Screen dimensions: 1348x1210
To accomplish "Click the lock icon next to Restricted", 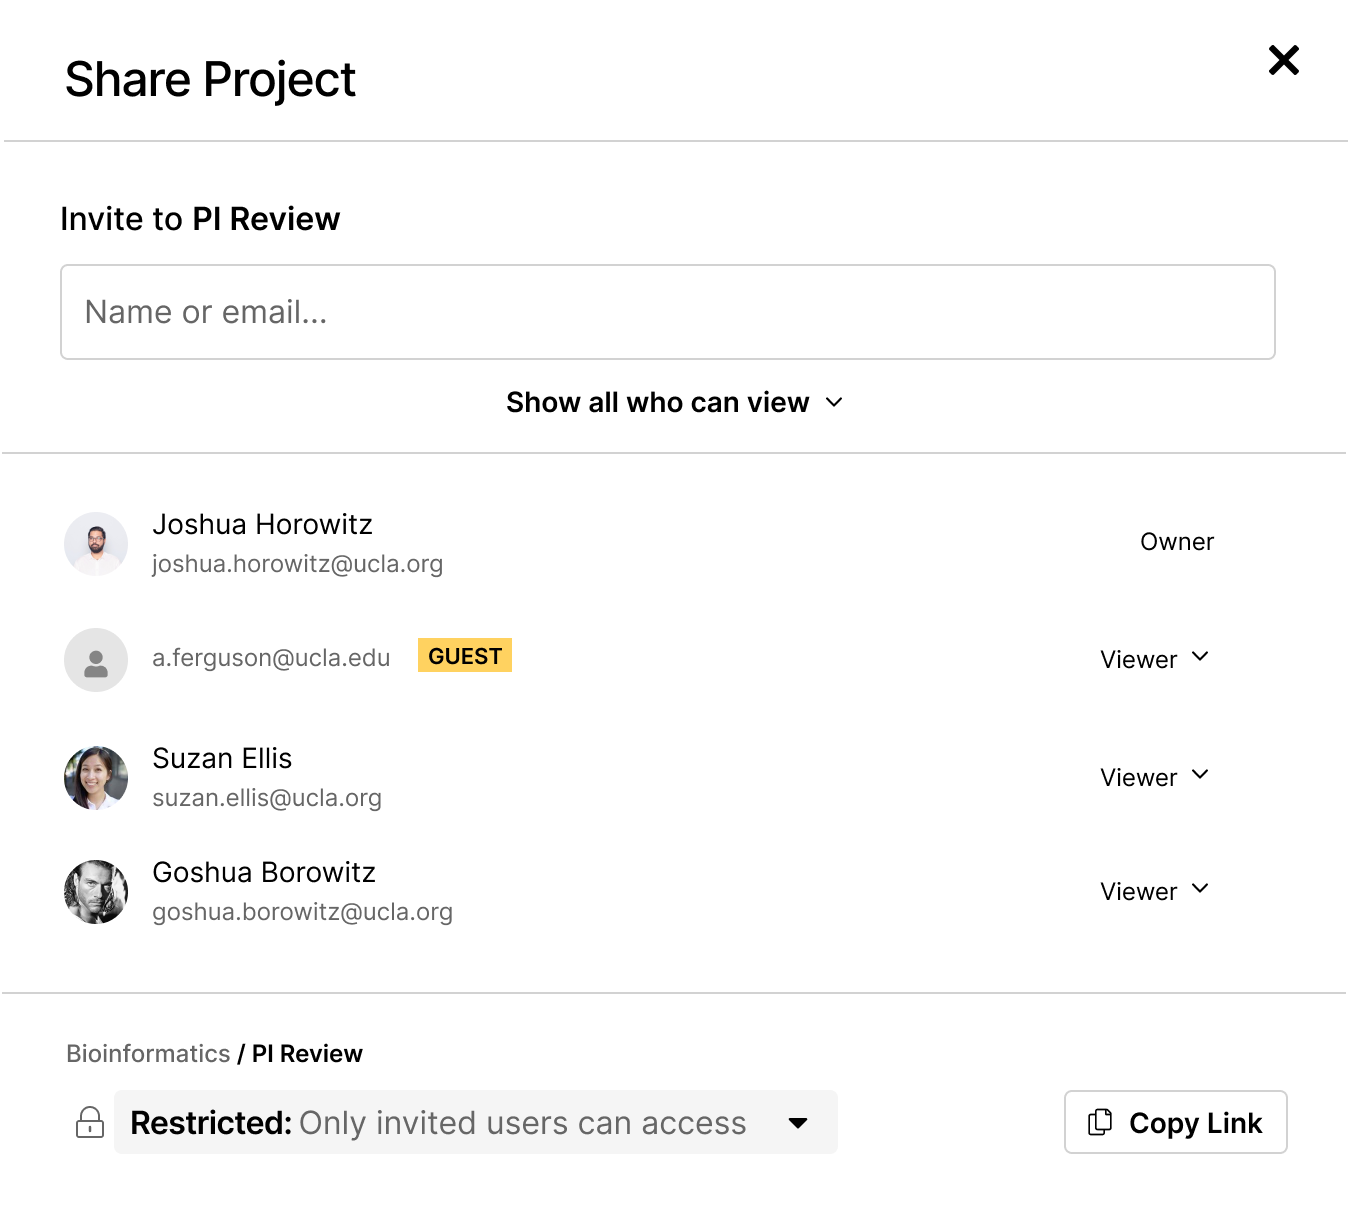I will click(x=90, y=1122).
